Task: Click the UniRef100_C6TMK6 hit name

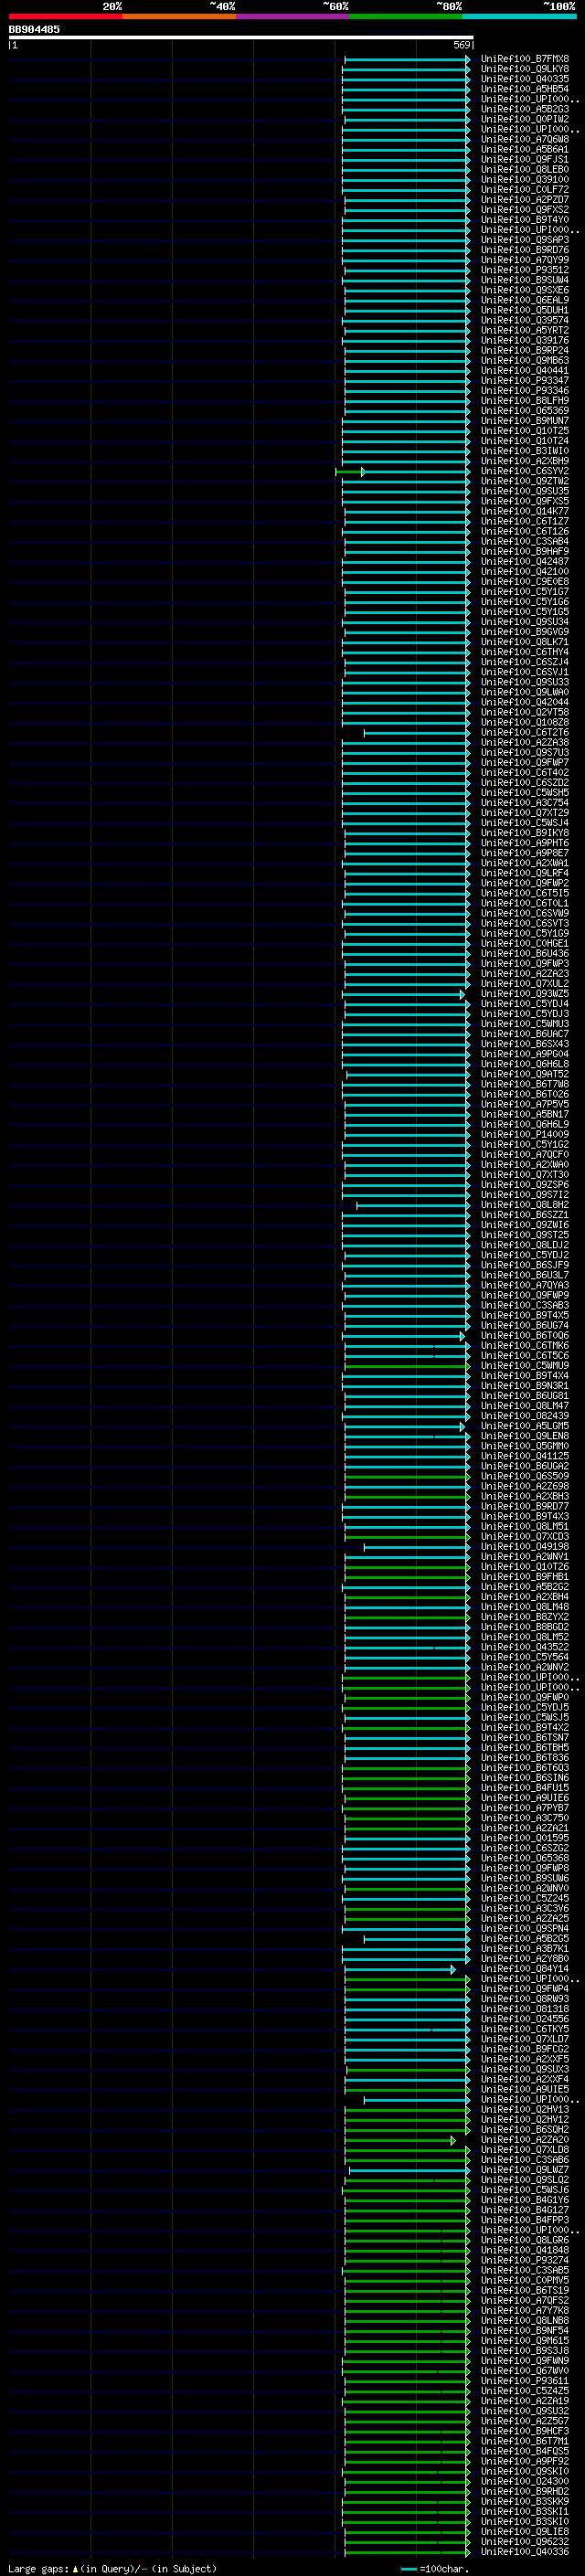Action: 525,1345
